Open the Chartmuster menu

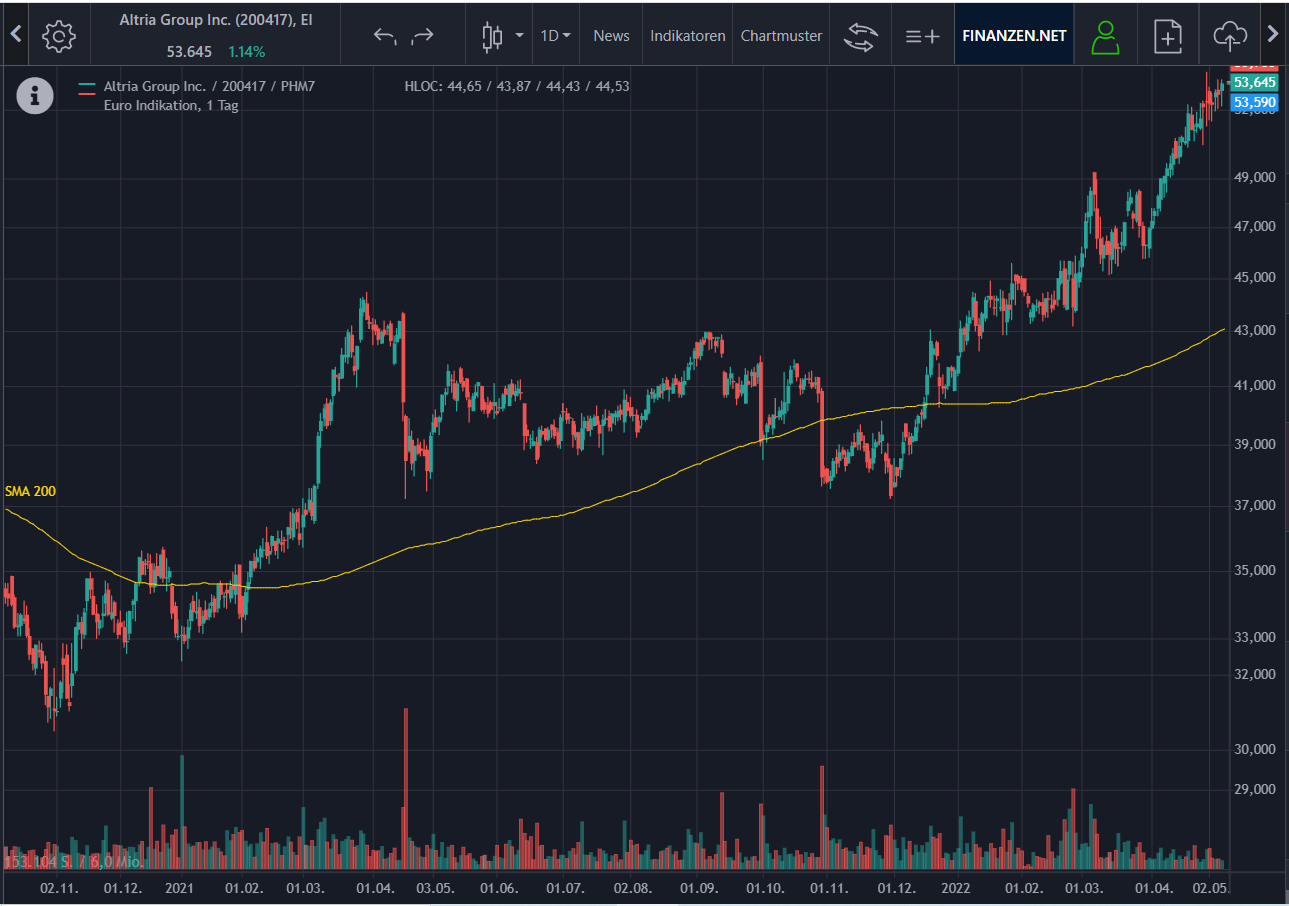tap(781, 35)
